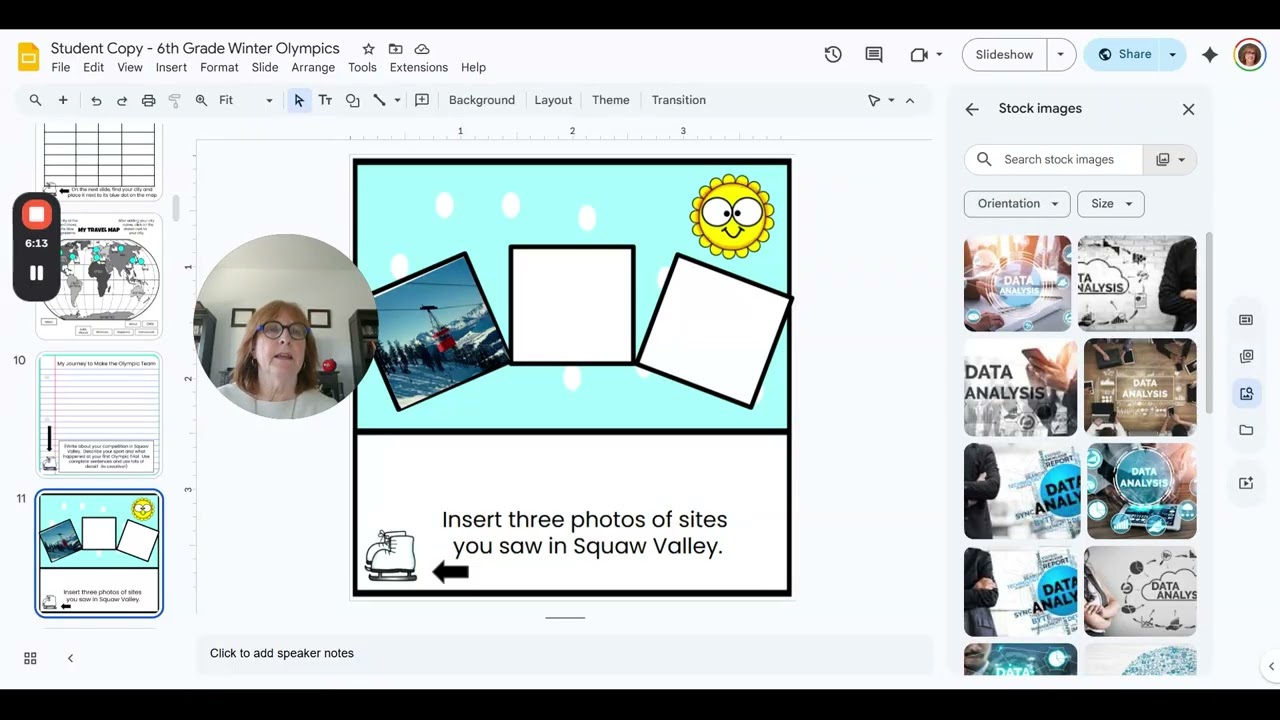The height and width of the screenshot is (720, 1280).
Task: Select the center empty photo frame
Action: pyautogui.click(x=572, y=305)
